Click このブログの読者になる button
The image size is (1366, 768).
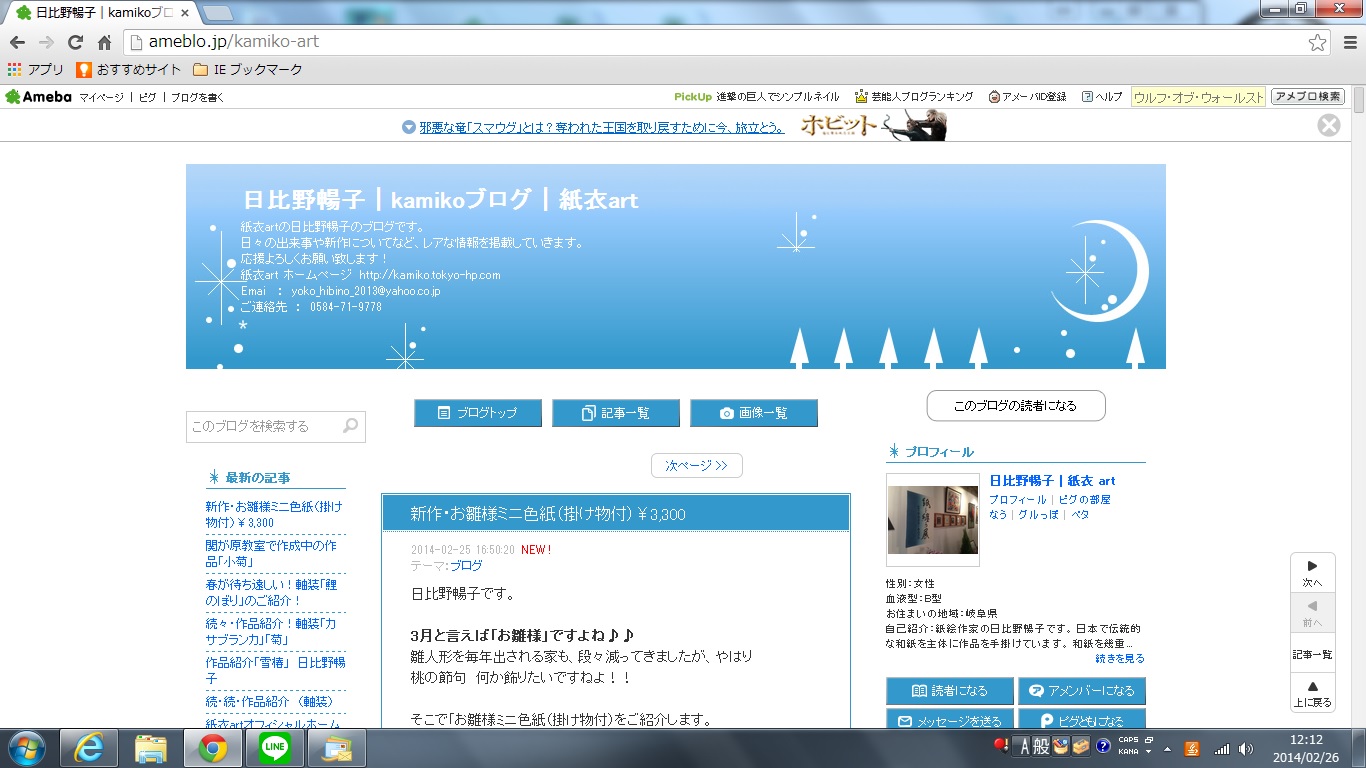pos(1016,406)
